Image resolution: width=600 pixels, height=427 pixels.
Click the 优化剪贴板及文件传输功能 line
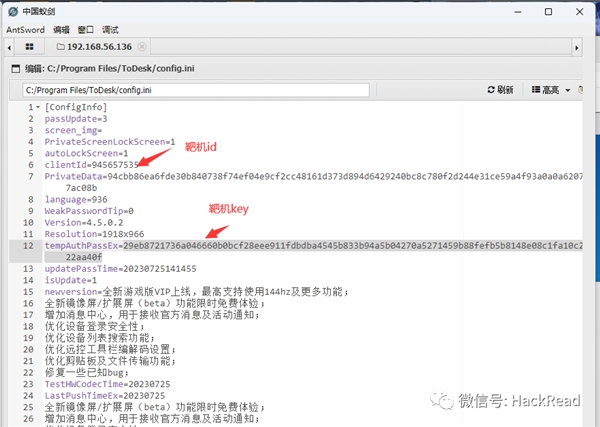click(x=110, y=361)
